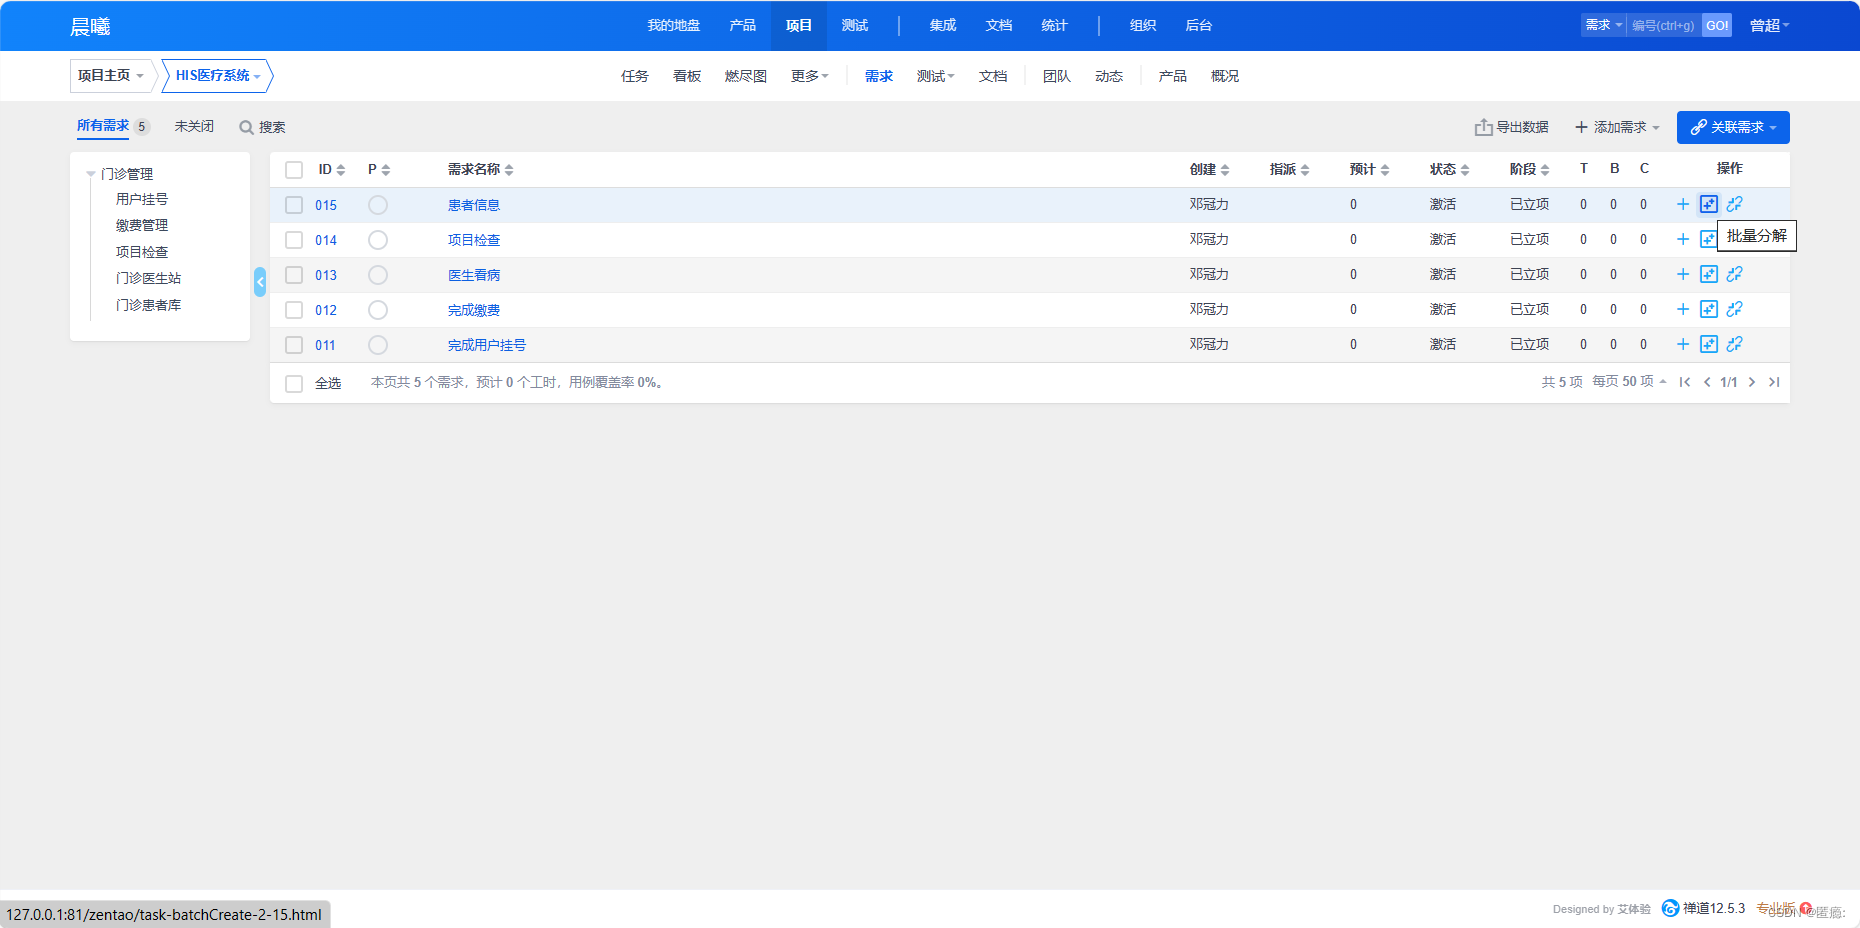Open 产品 in top menu
Viewport: 1860px width, 928px height.
(x=742, y=26)
